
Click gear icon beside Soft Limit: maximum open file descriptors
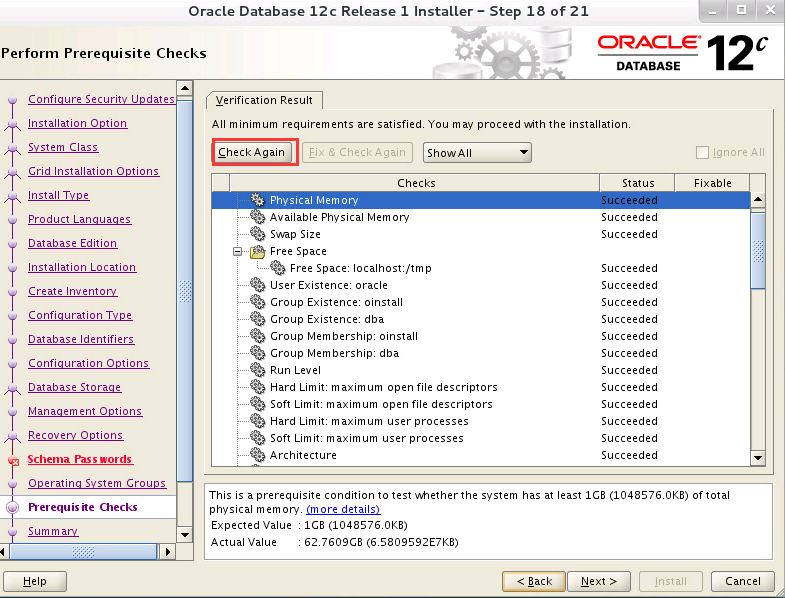(x=257, y=404)
